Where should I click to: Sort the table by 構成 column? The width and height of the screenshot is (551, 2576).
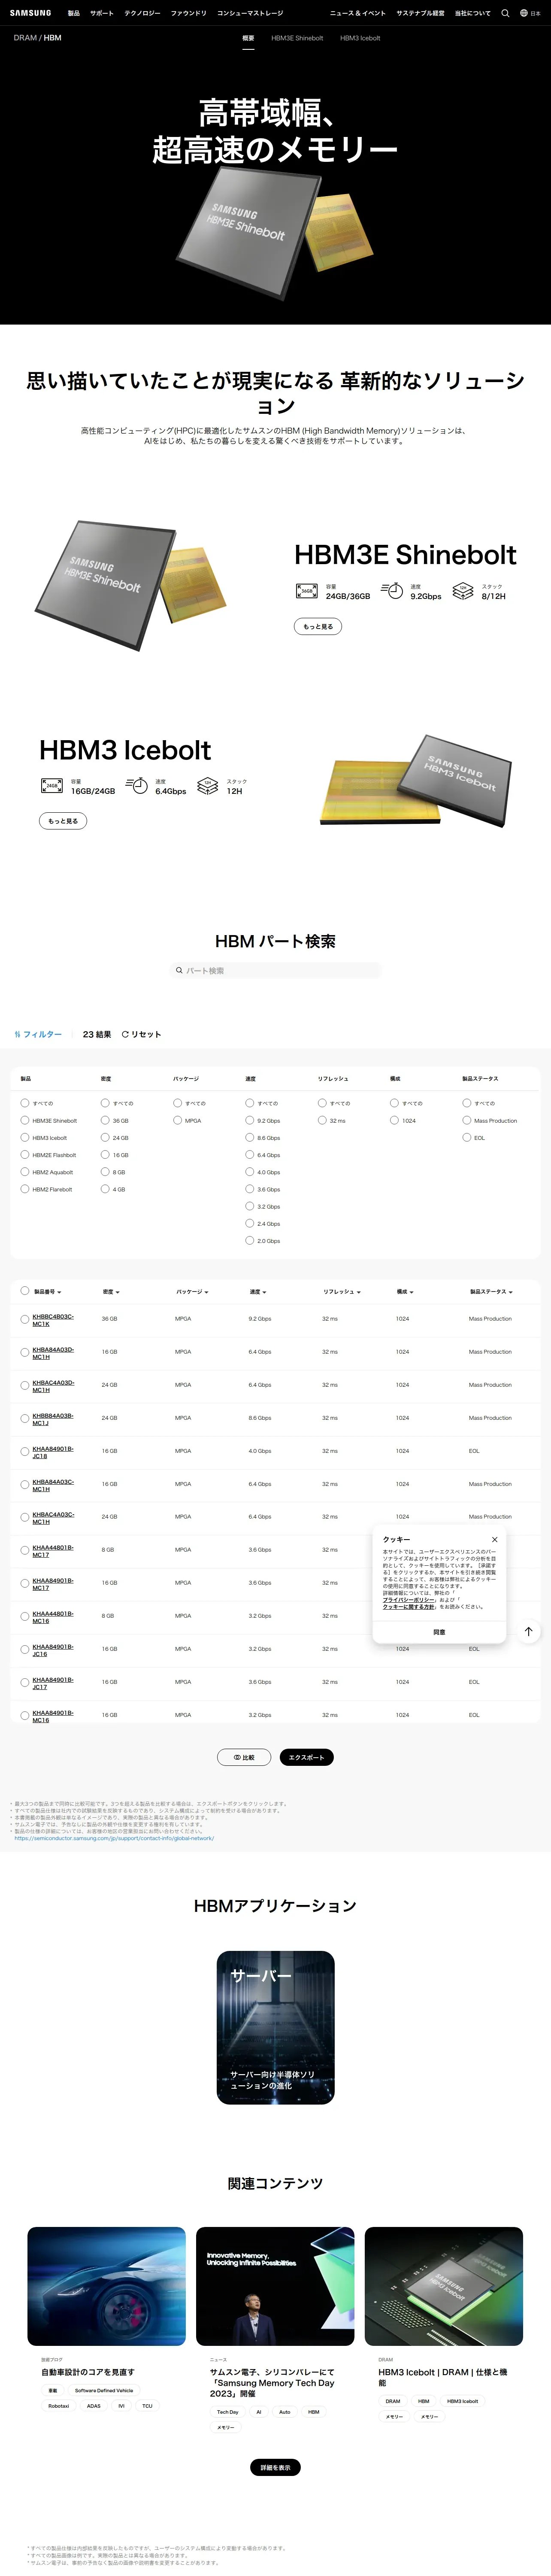point(405,1291)
